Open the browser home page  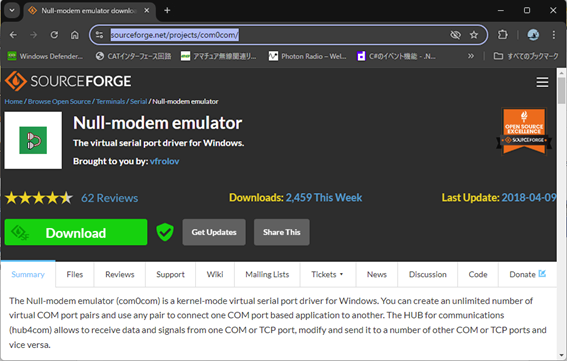tap(74, 35)
